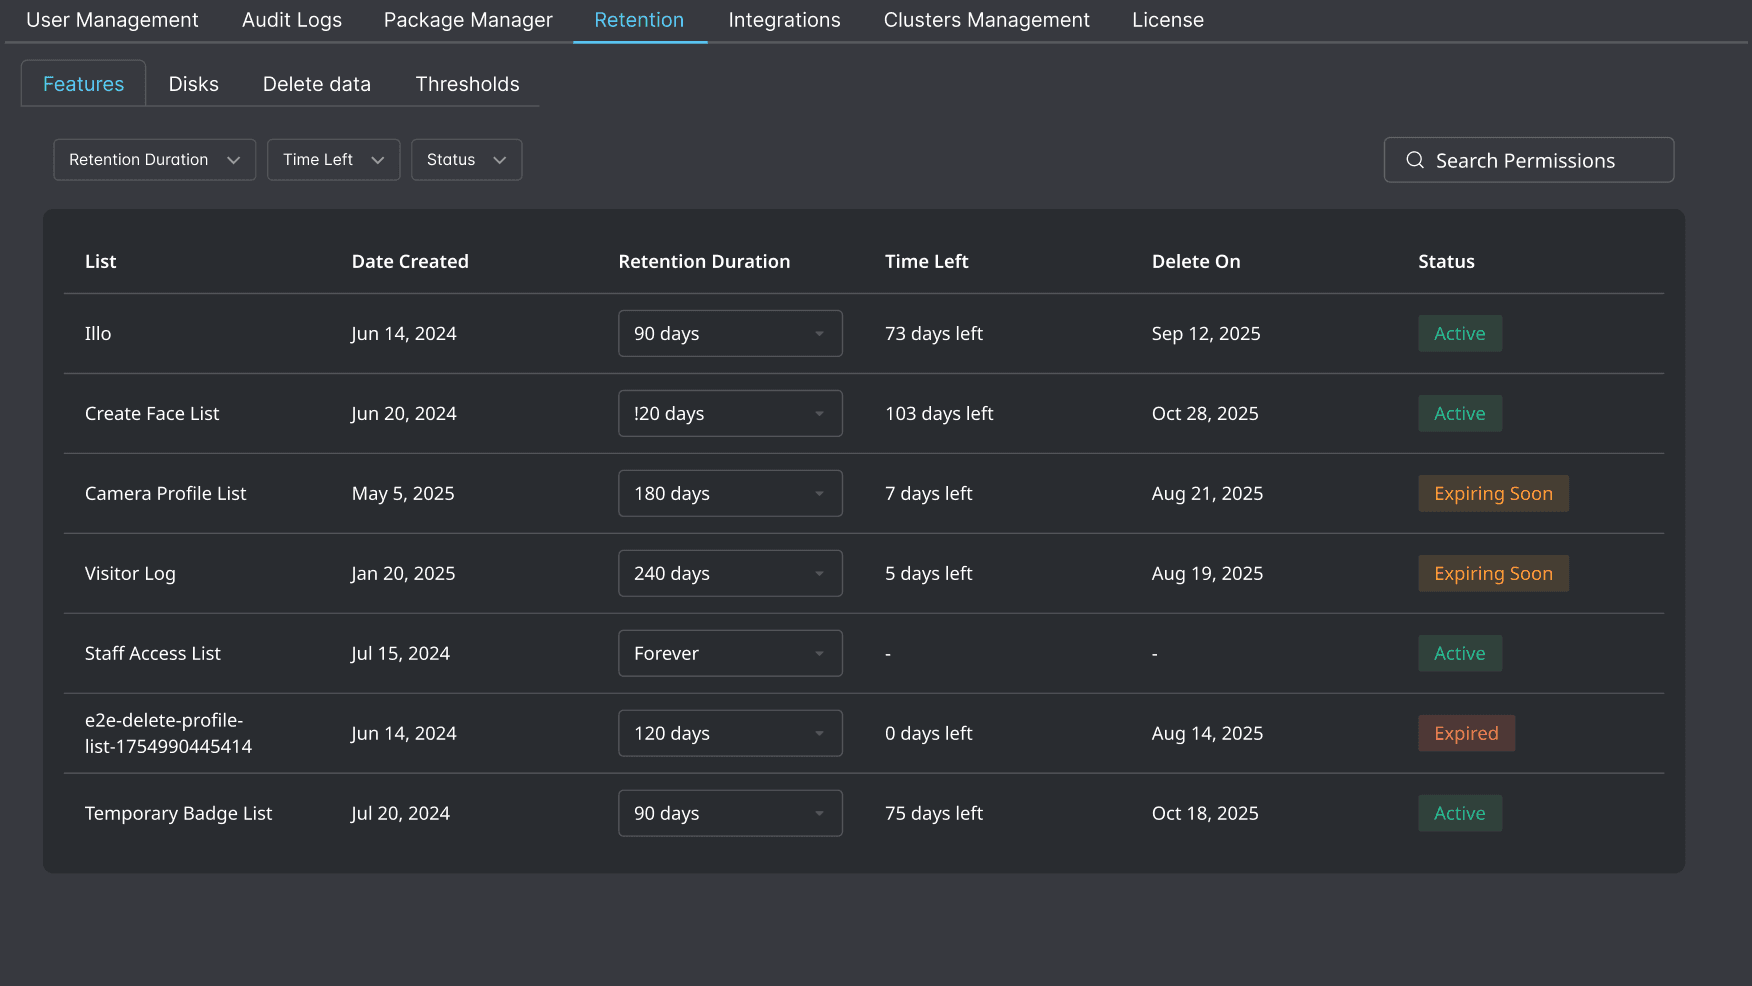Go to the Integrations tab
This screenshot has width=1752, height=986.
(x=784, y=20)
